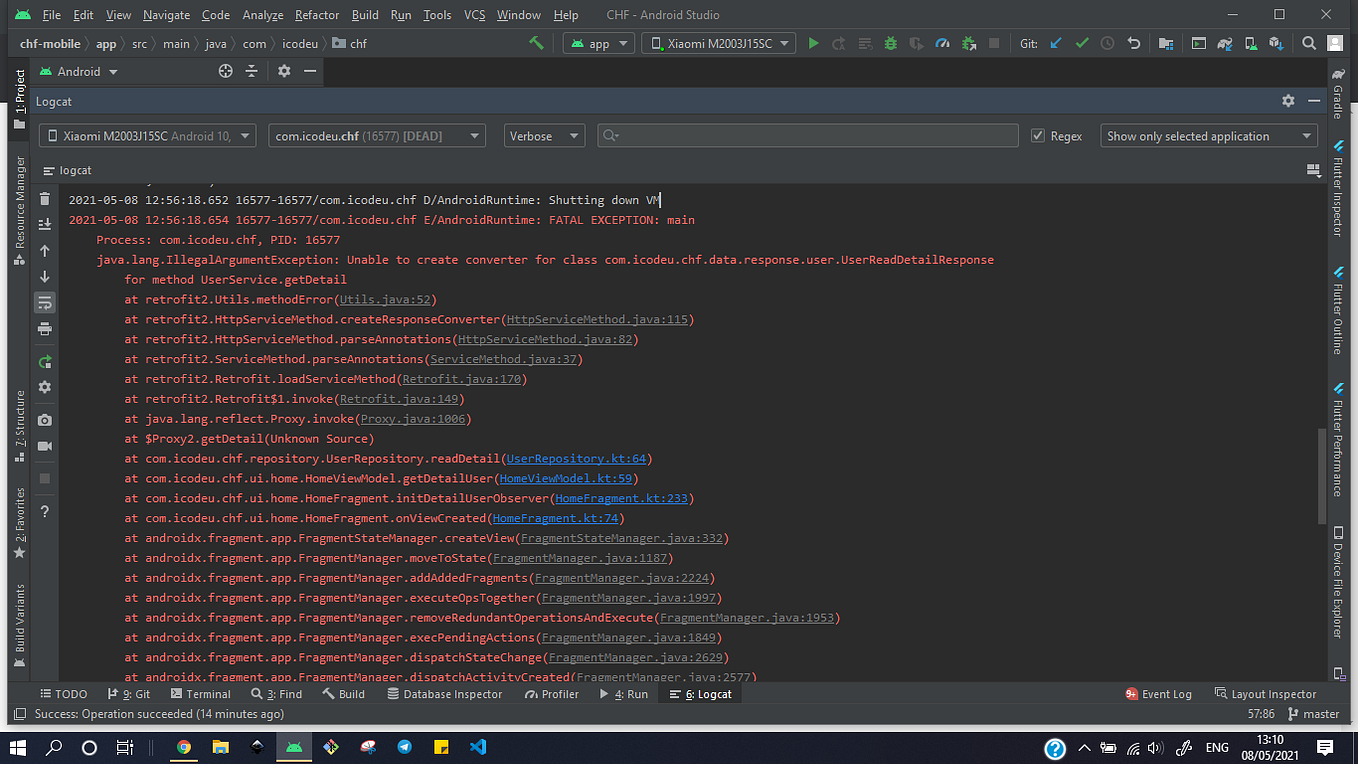Toggle the soft-wrap button in logcat
1358x764 pixels.
click(45, 302)
